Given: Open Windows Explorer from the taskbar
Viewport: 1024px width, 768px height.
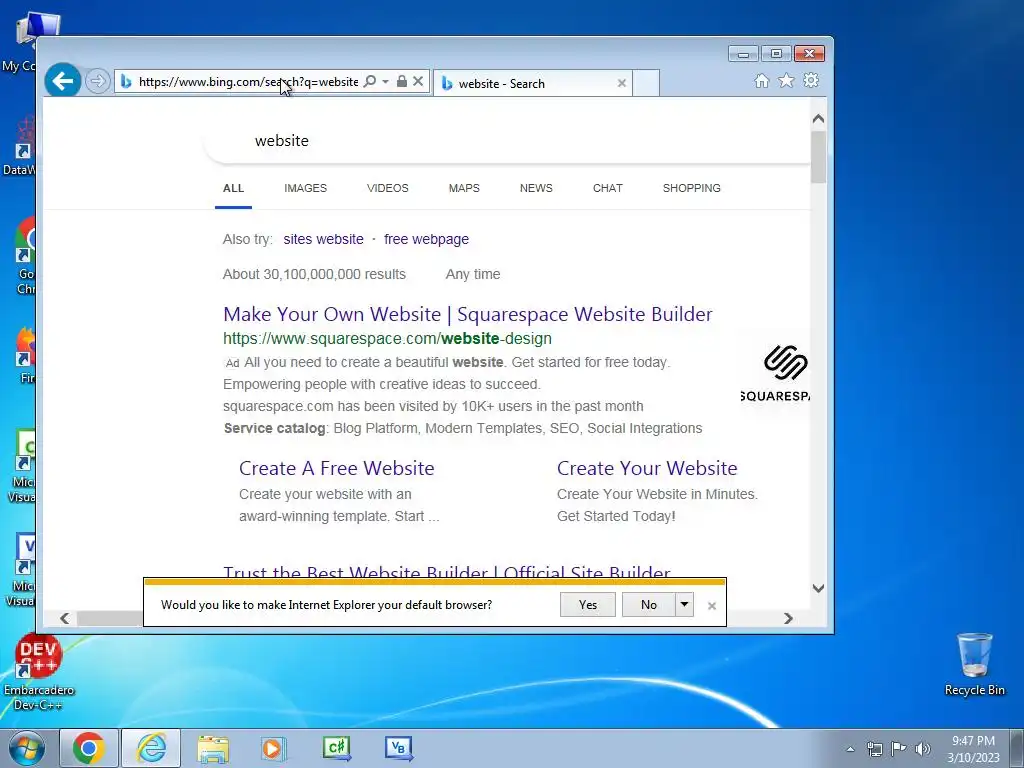Looking at the screenshot, I should pos(213,748).
